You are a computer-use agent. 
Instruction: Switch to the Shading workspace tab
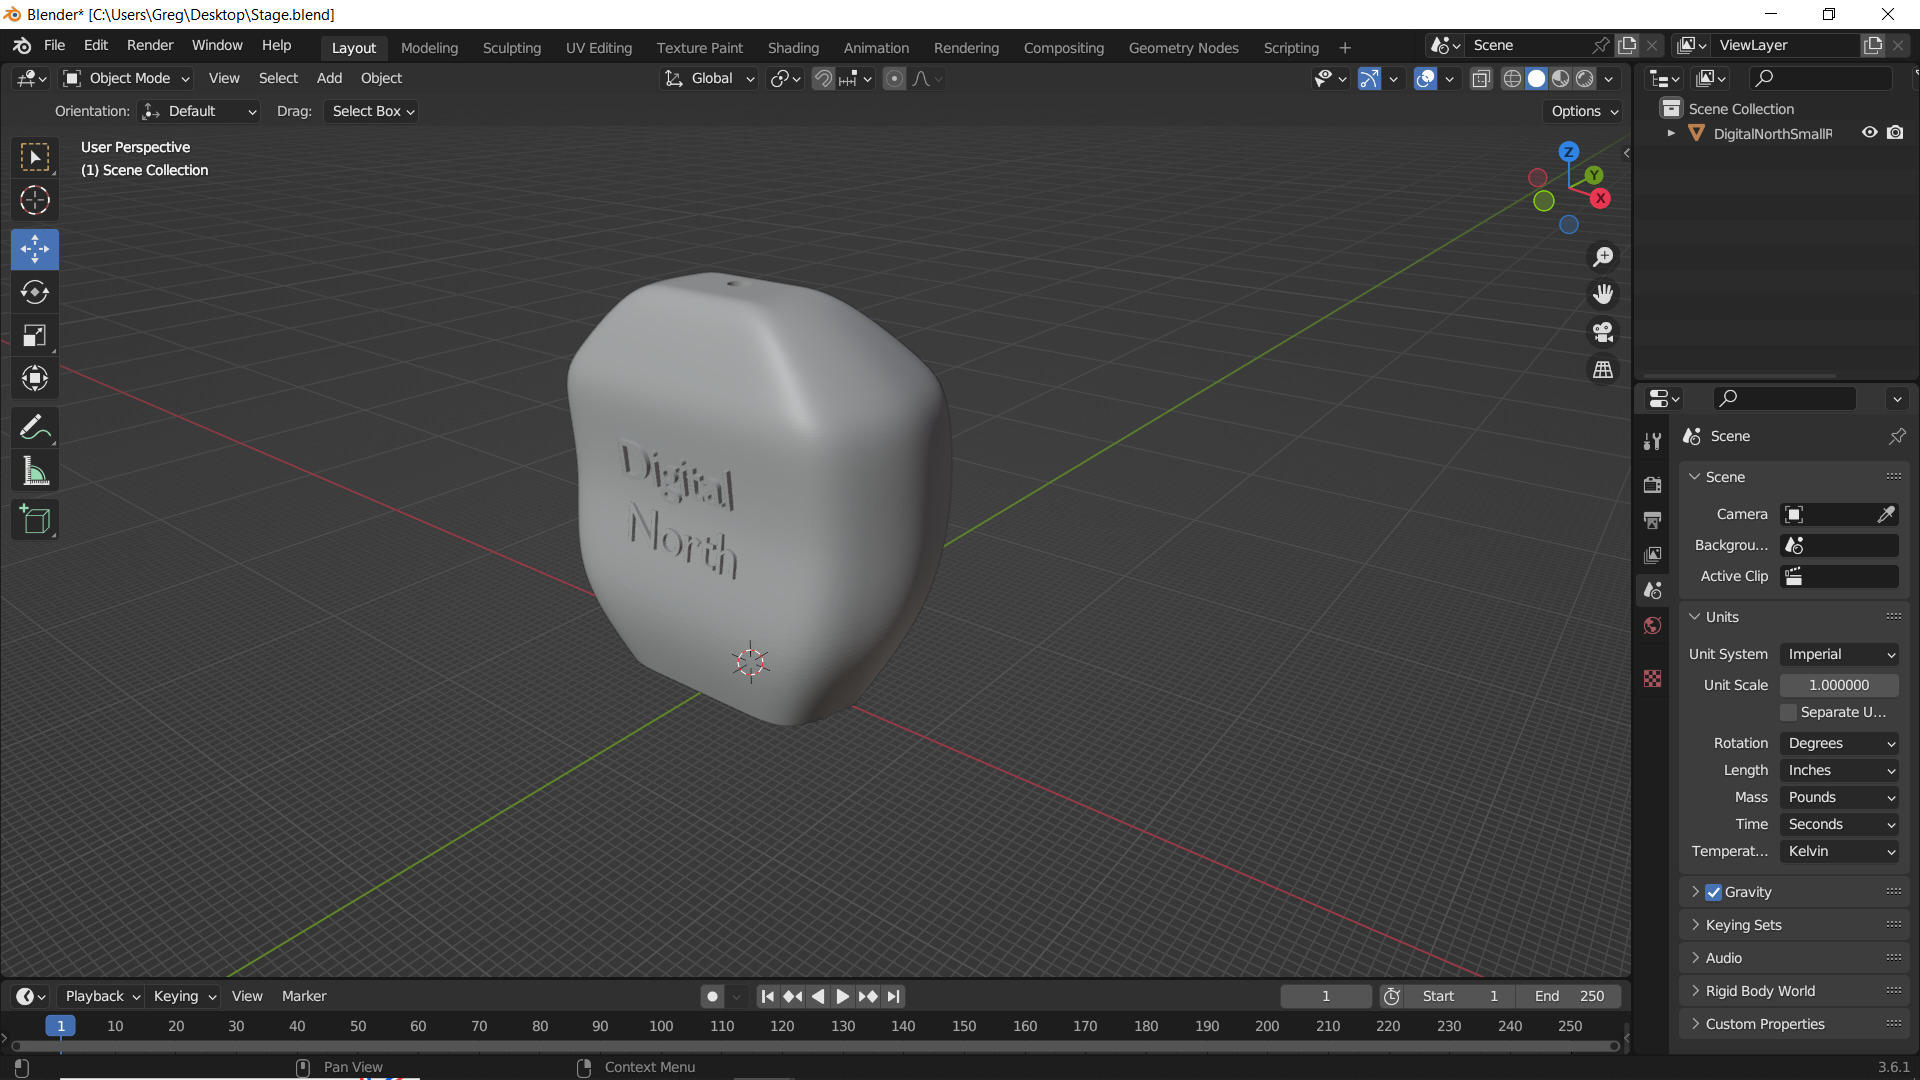(793, 47)
